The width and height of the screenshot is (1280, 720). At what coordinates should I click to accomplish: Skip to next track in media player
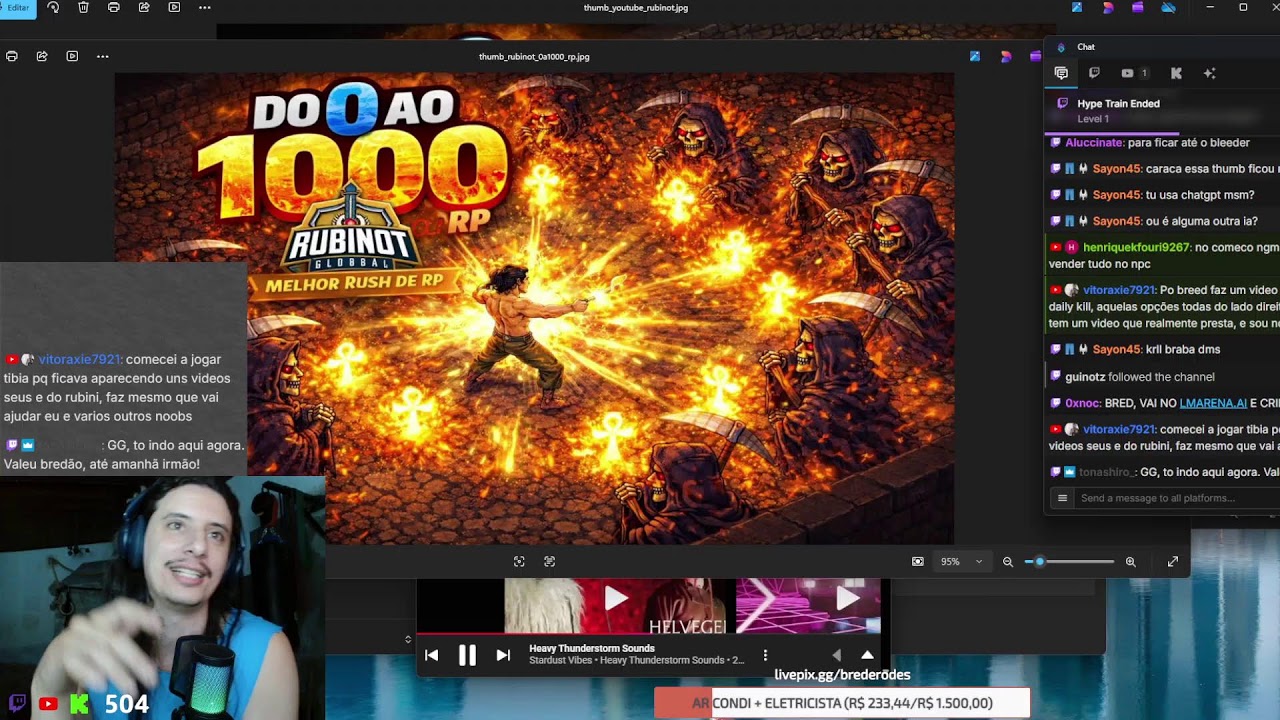coord(503,656)
